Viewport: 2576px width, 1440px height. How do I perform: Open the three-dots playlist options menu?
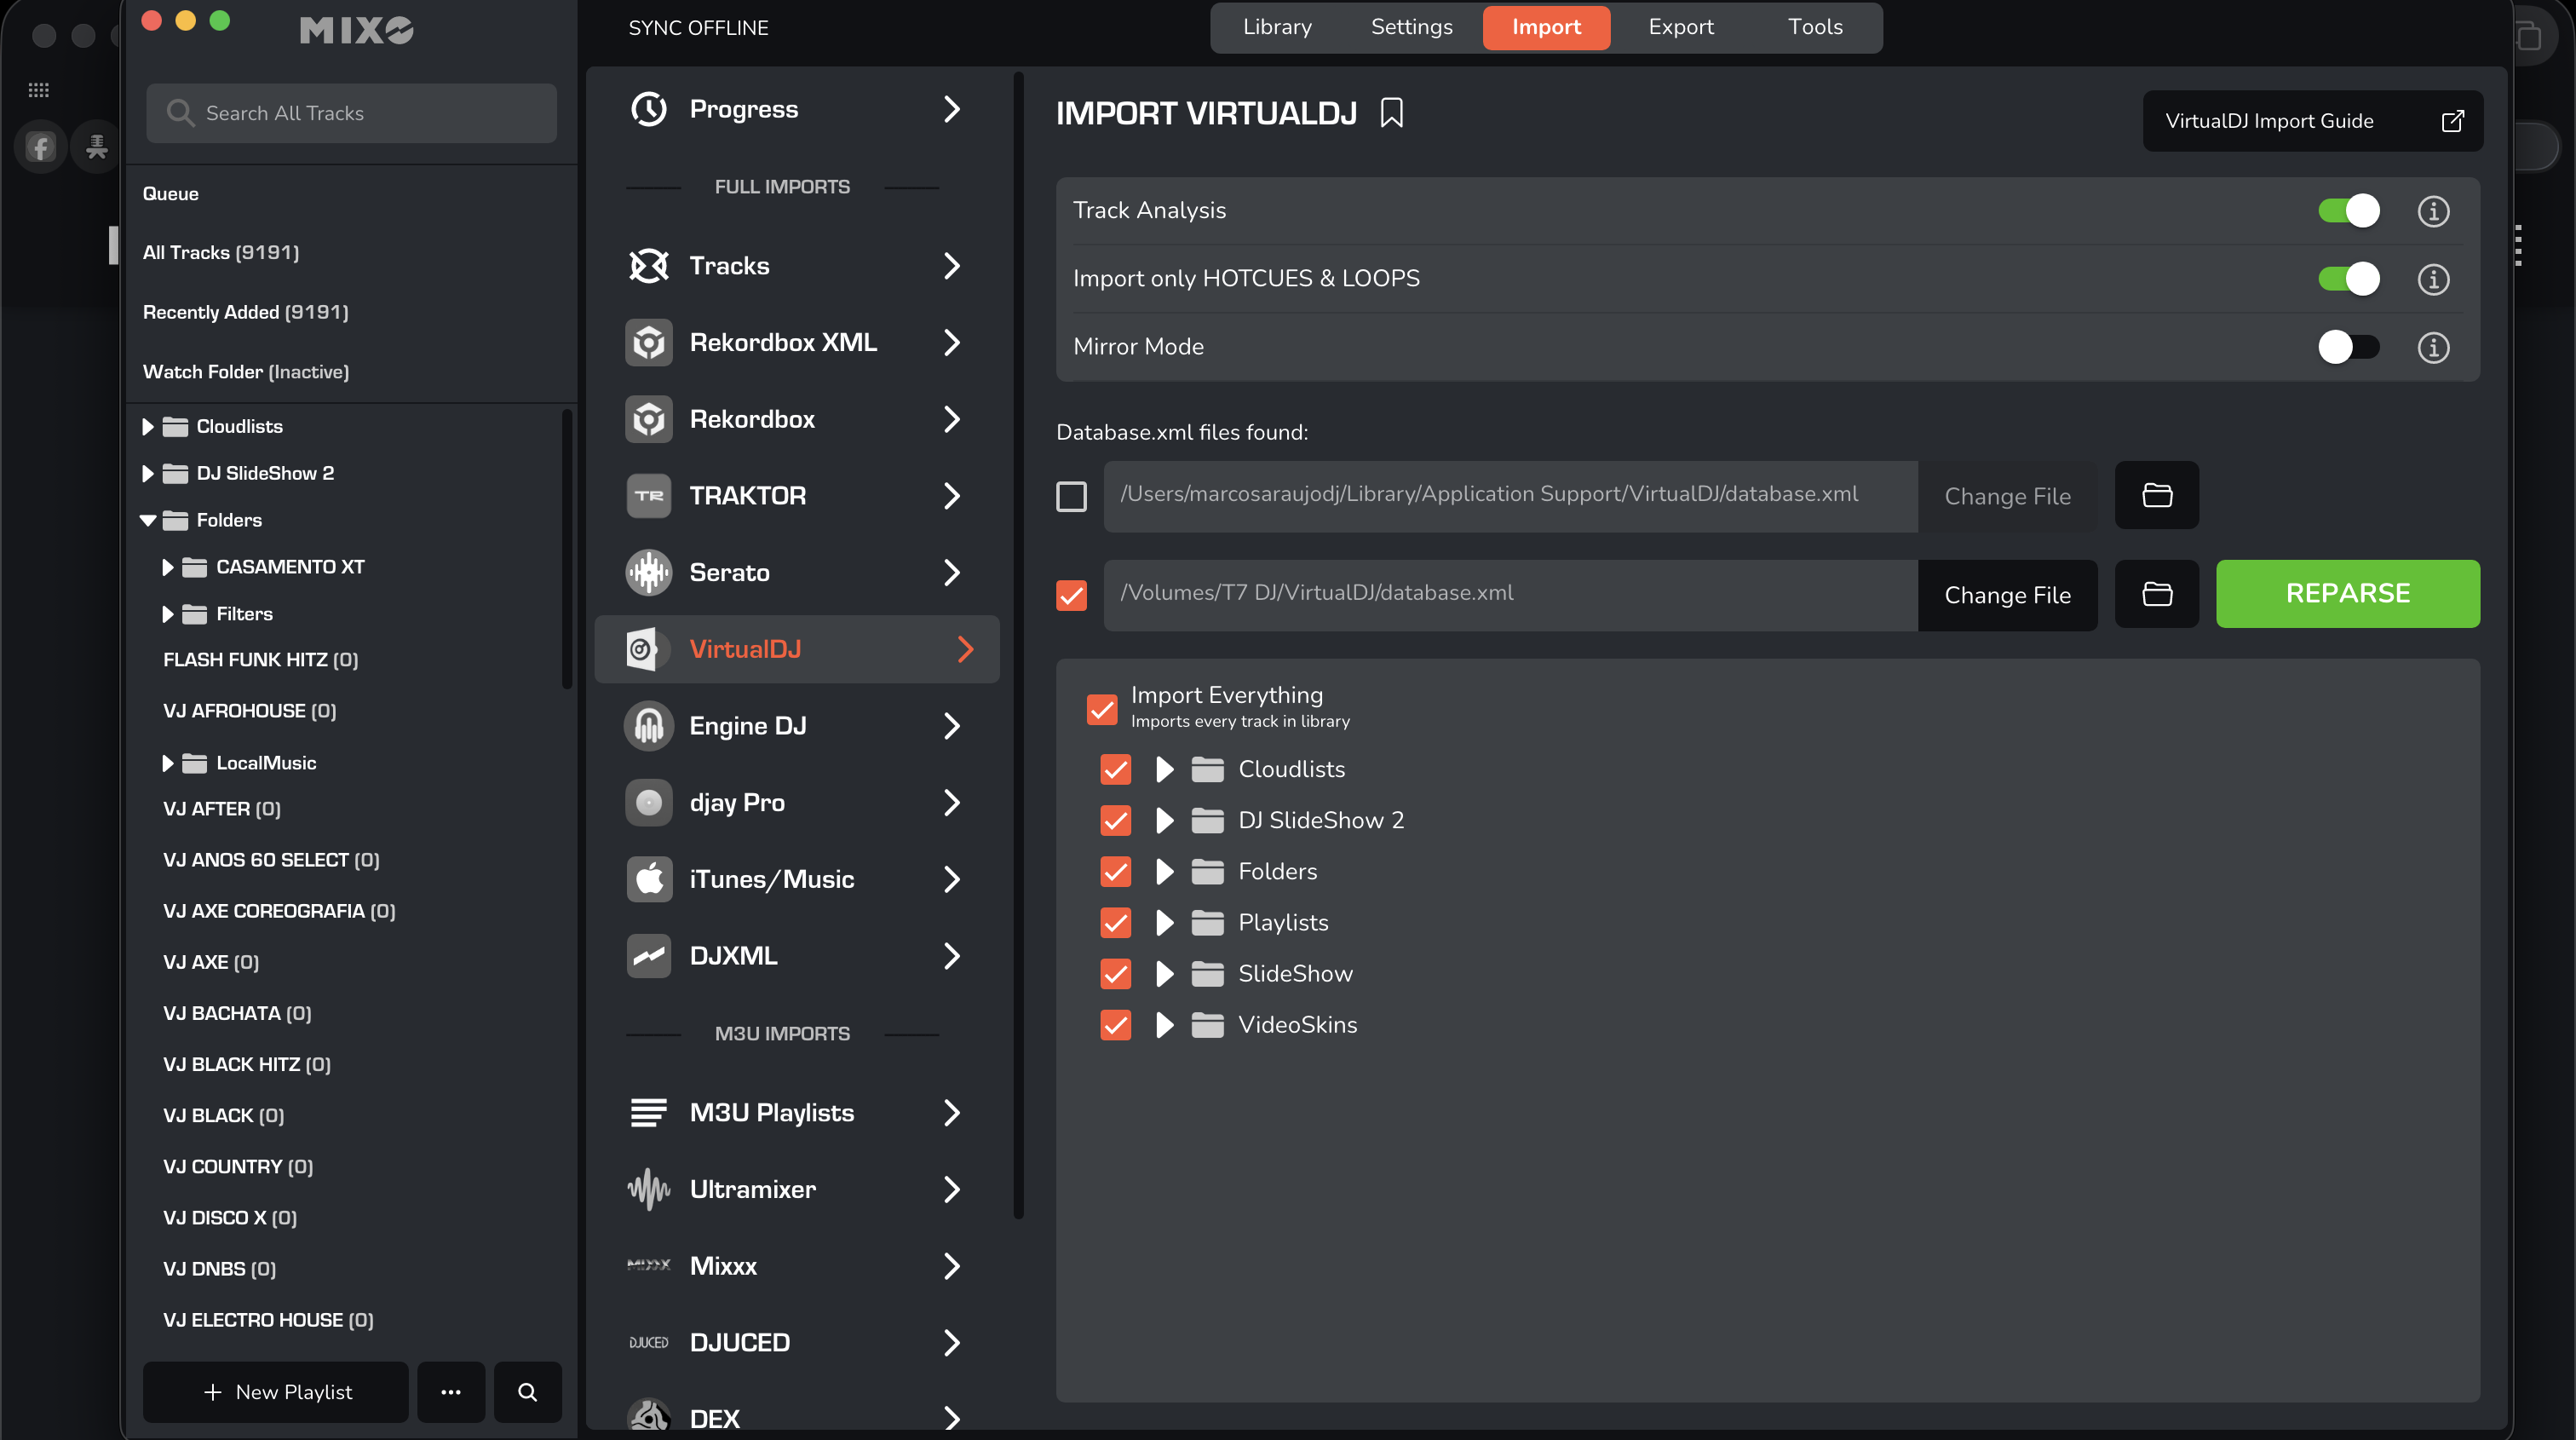pos(451,1392)
